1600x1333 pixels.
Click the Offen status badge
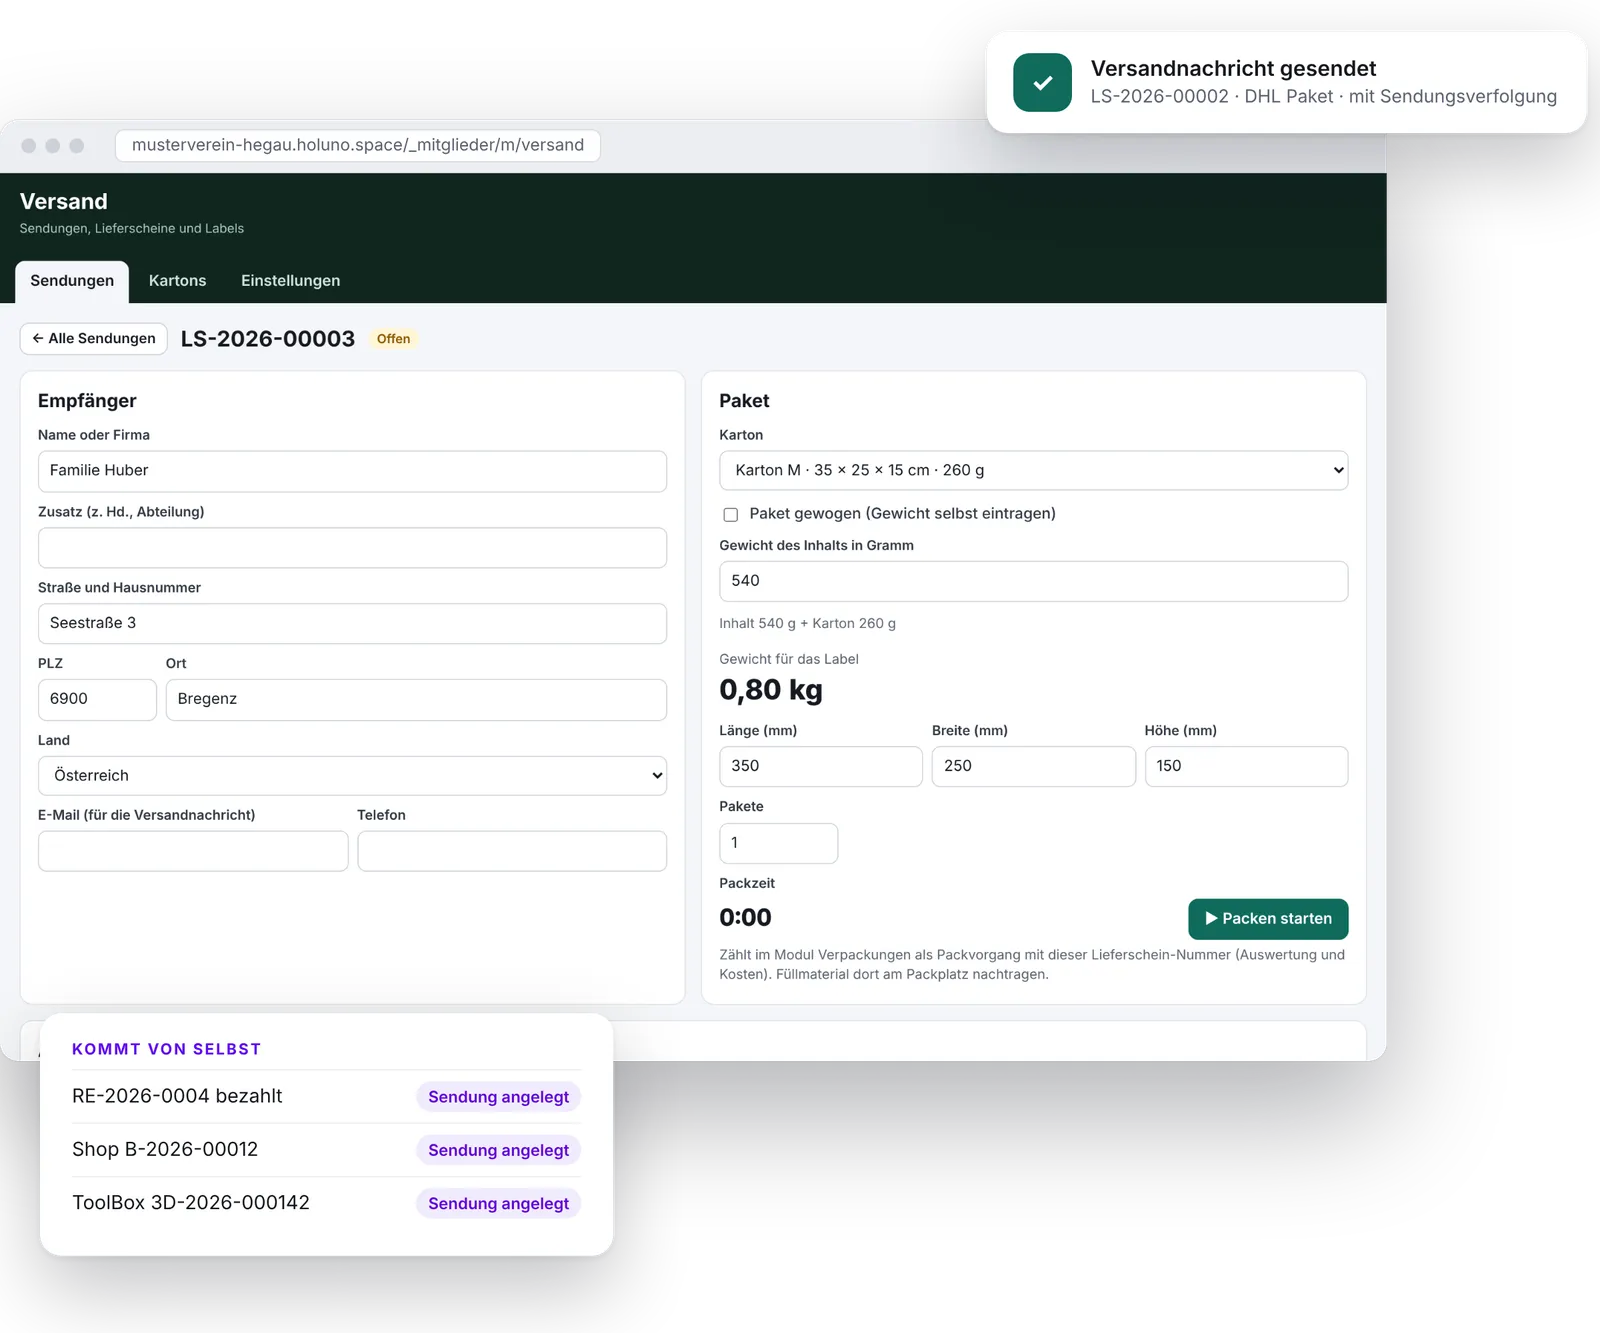(x=393, y=339)
